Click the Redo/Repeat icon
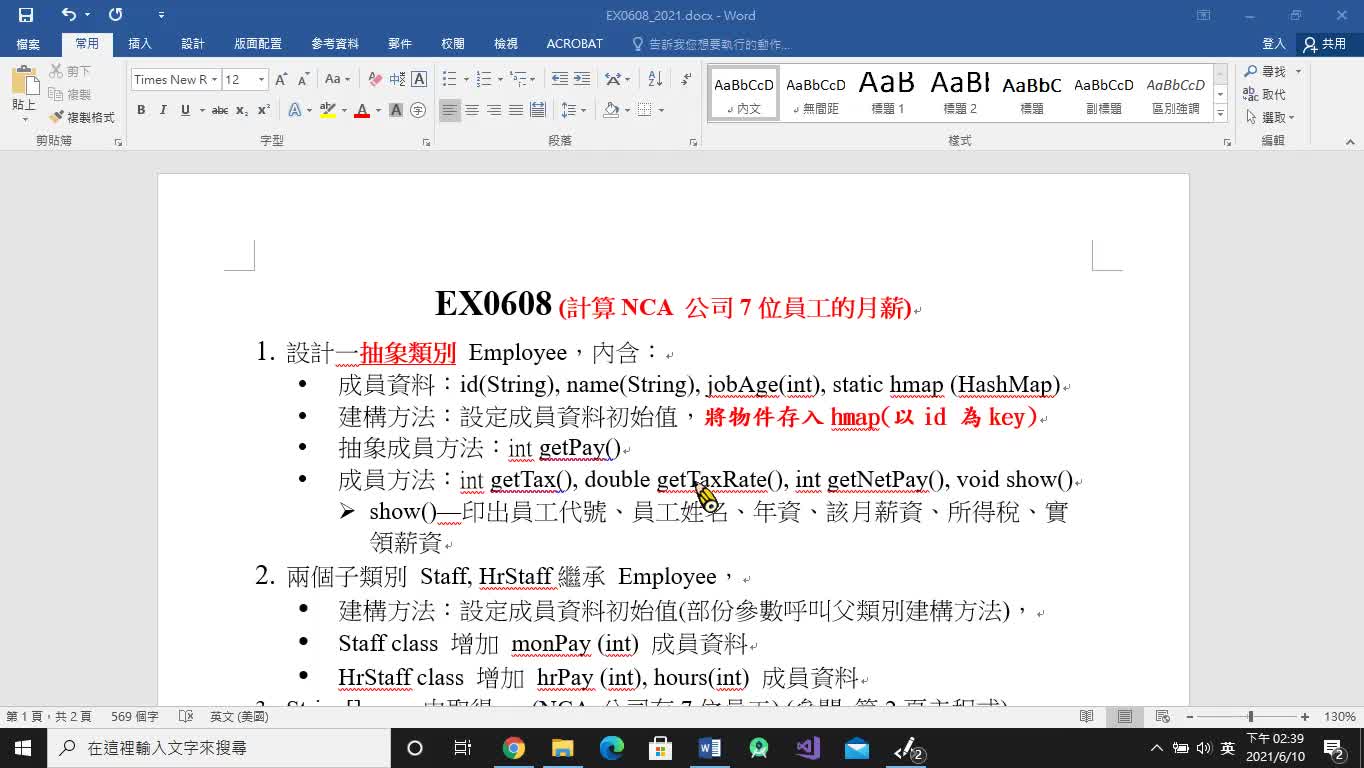 click(x=115, y=15)
